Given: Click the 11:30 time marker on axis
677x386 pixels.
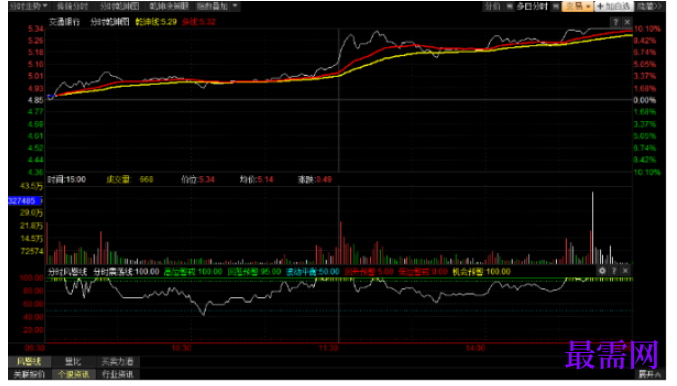Looking at the screenshot, I should (x=328, y=348).
